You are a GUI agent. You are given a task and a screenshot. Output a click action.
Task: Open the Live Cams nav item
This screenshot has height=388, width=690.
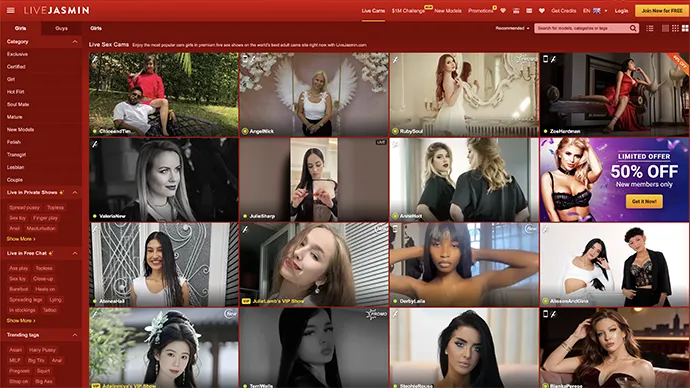(x=373, y=11)
